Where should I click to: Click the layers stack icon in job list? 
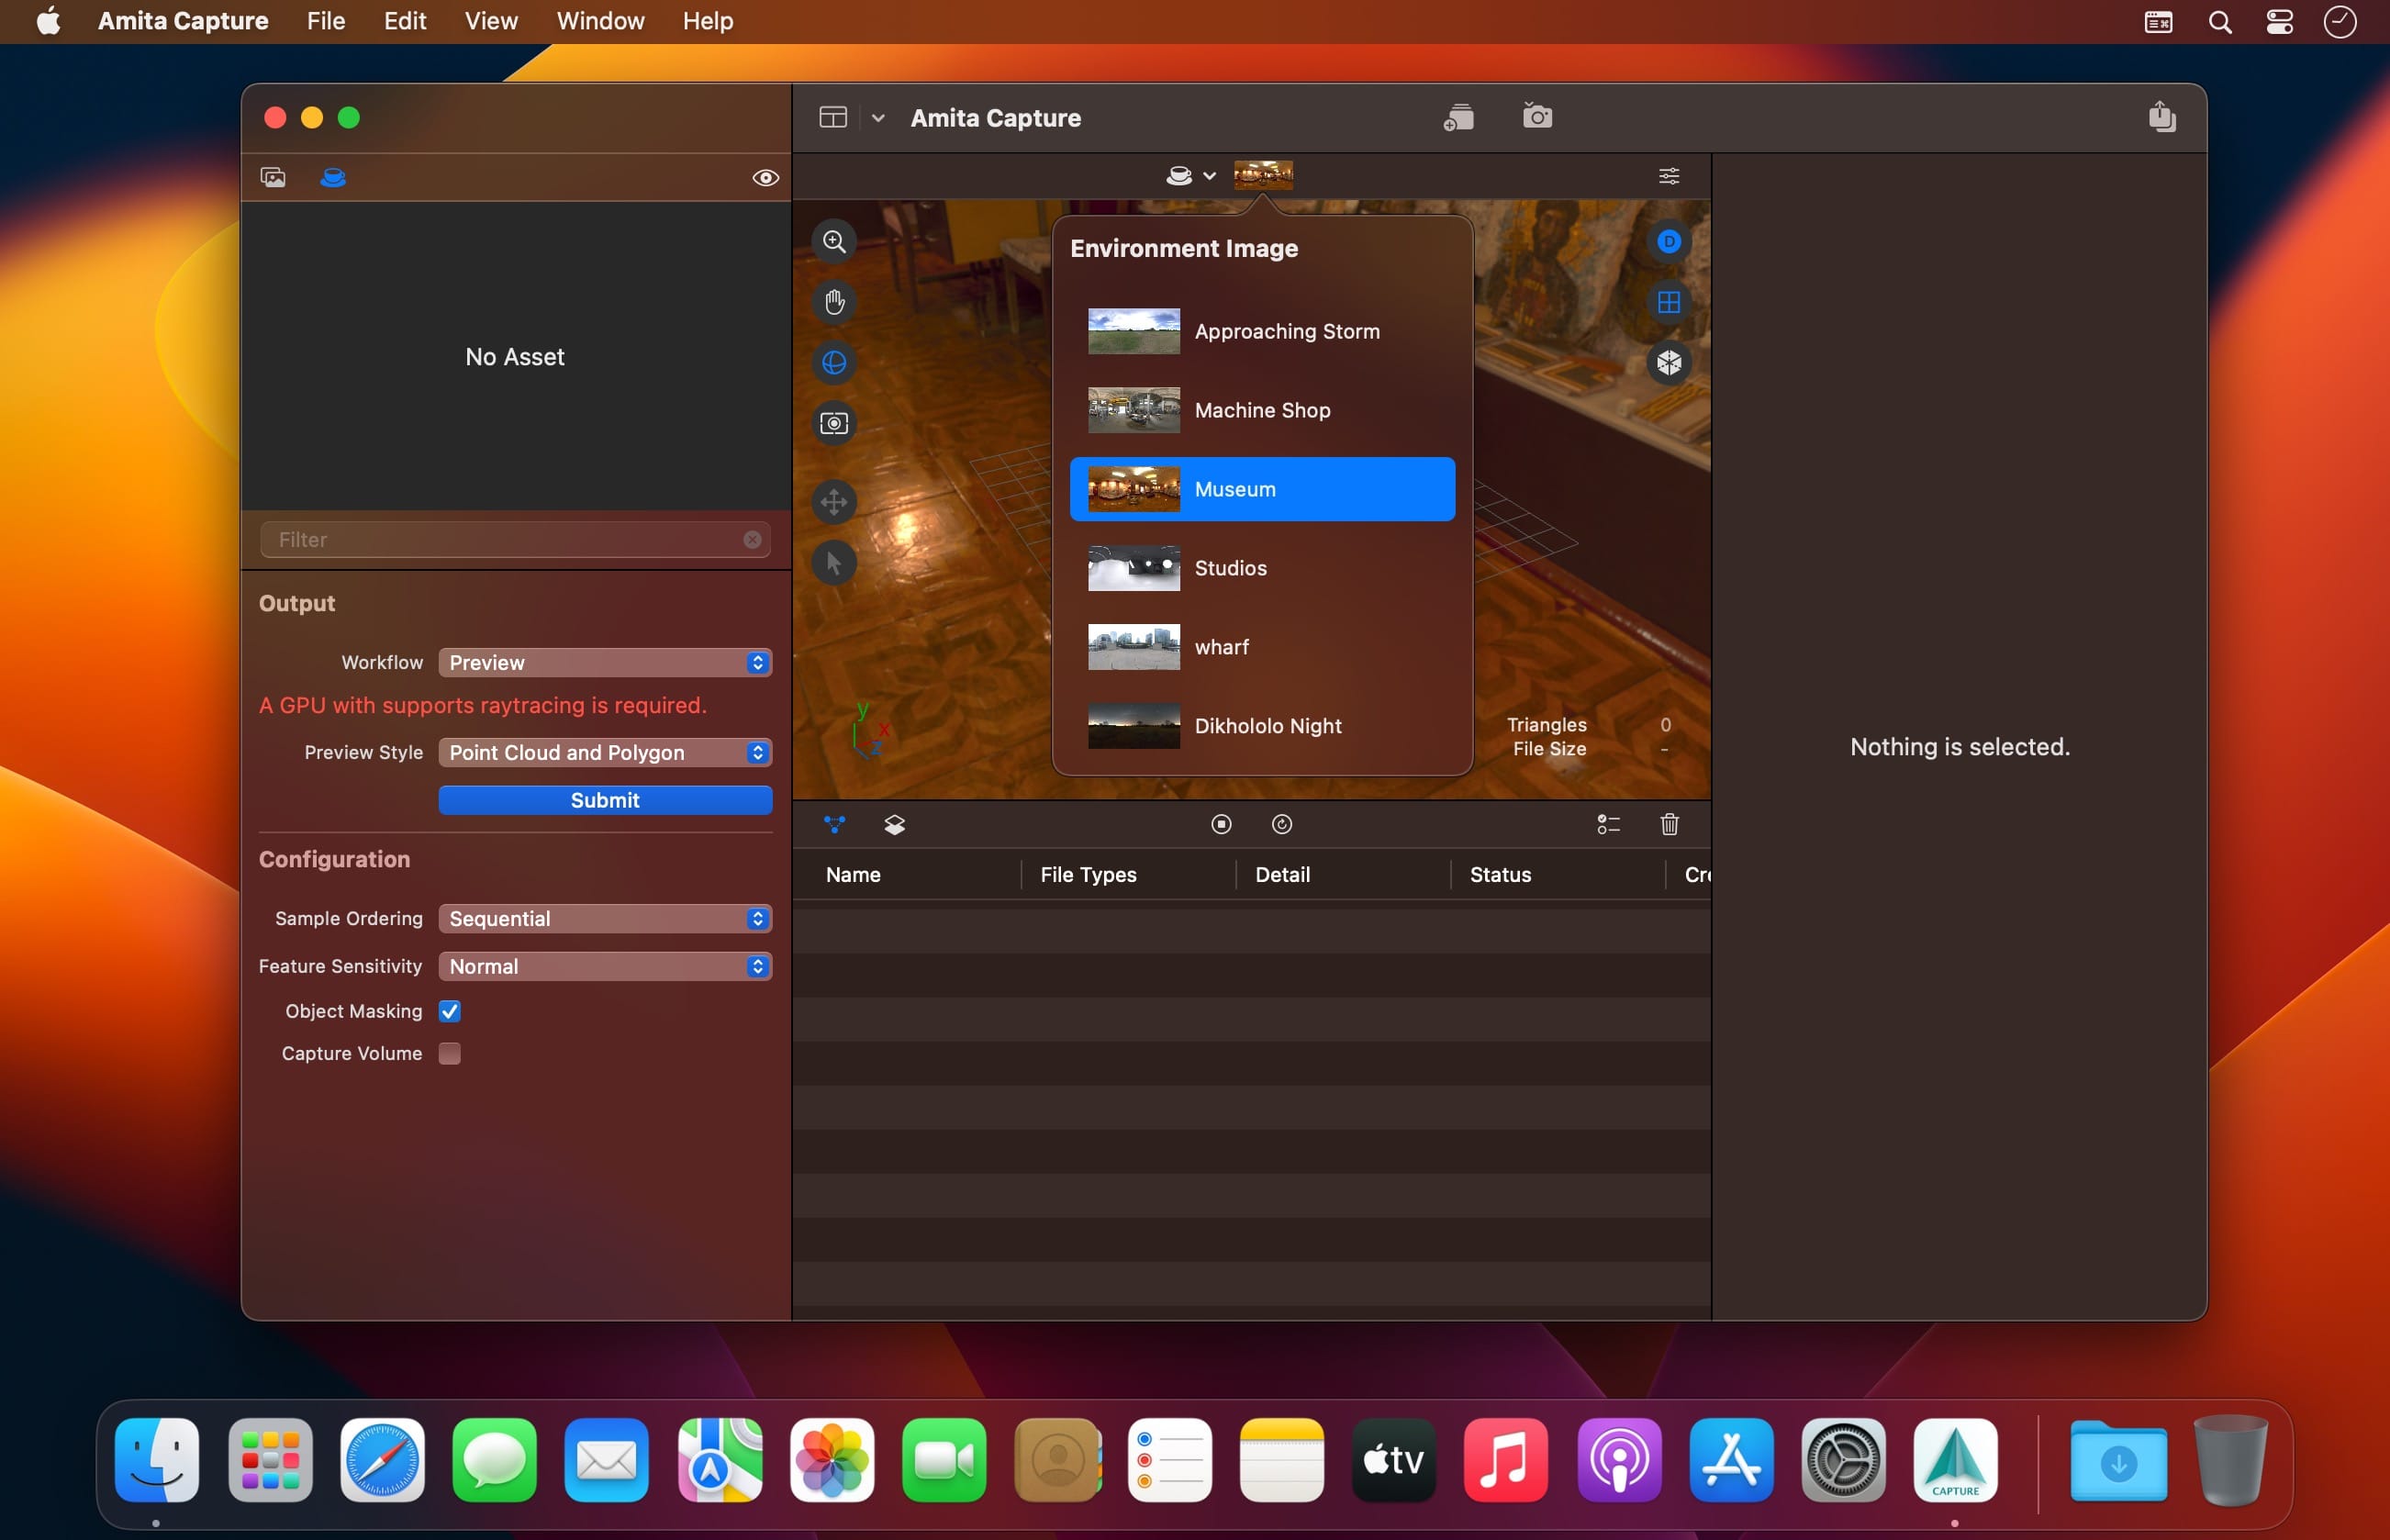coord(894,824)
